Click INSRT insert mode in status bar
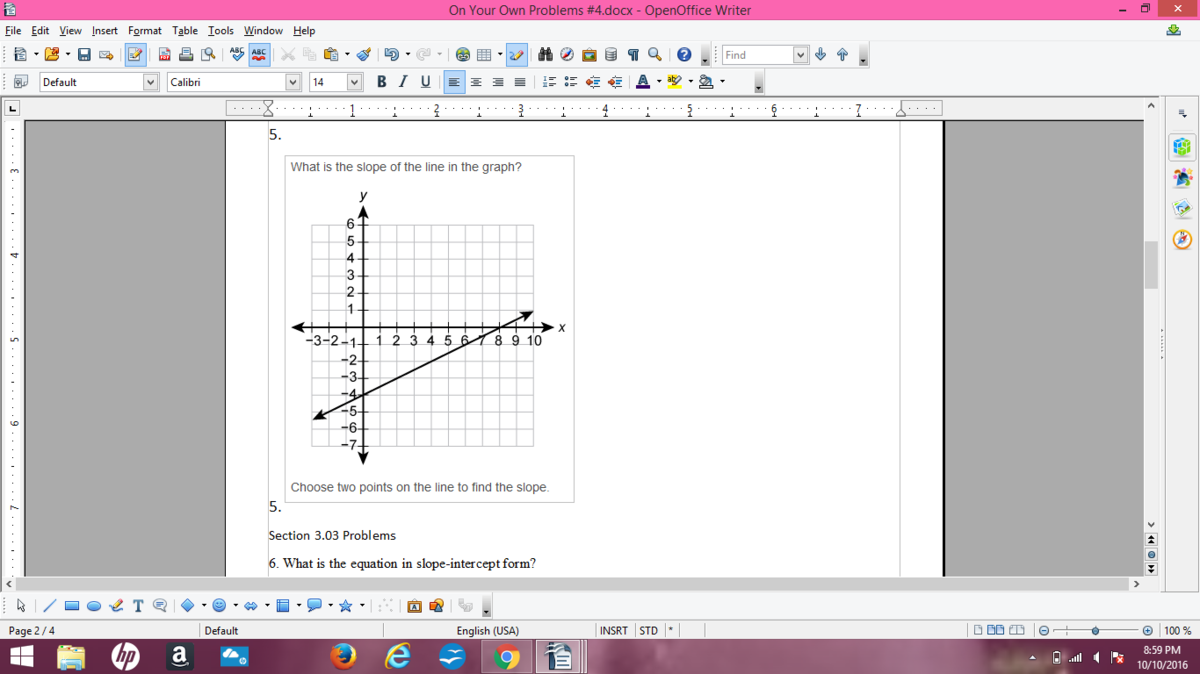 pyautogui.click(x=613, y=631)
